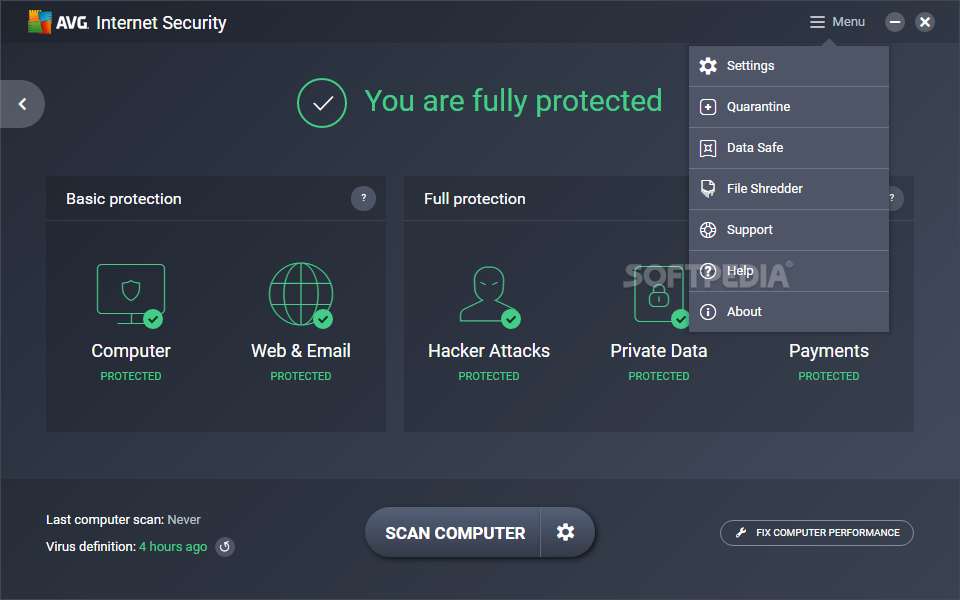Click 'You are fully protected' headline
The height and width of the screenshot is (600, 960).
513,101
